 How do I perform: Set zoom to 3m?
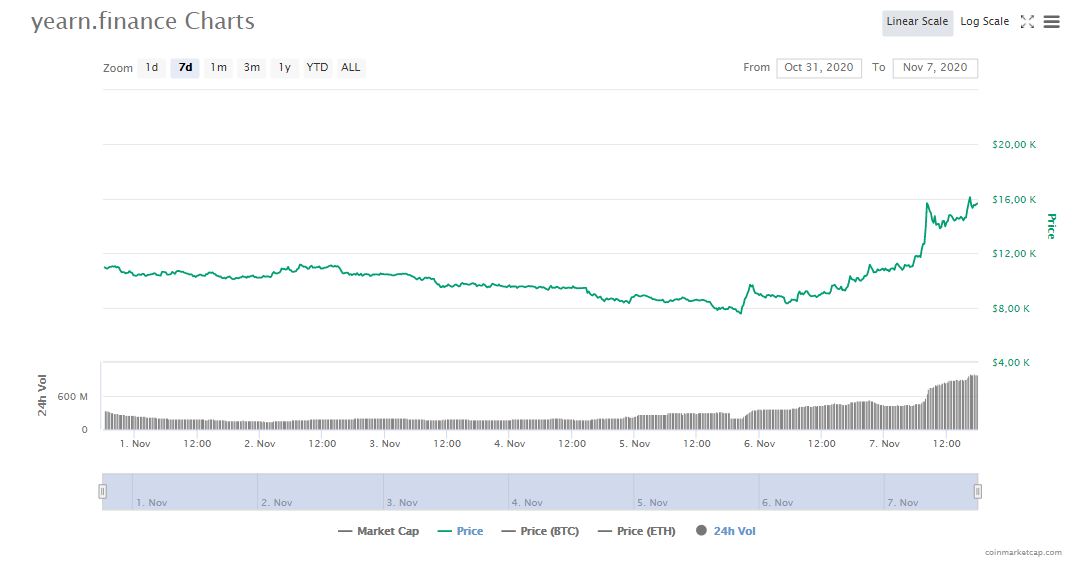pos(252,68)
